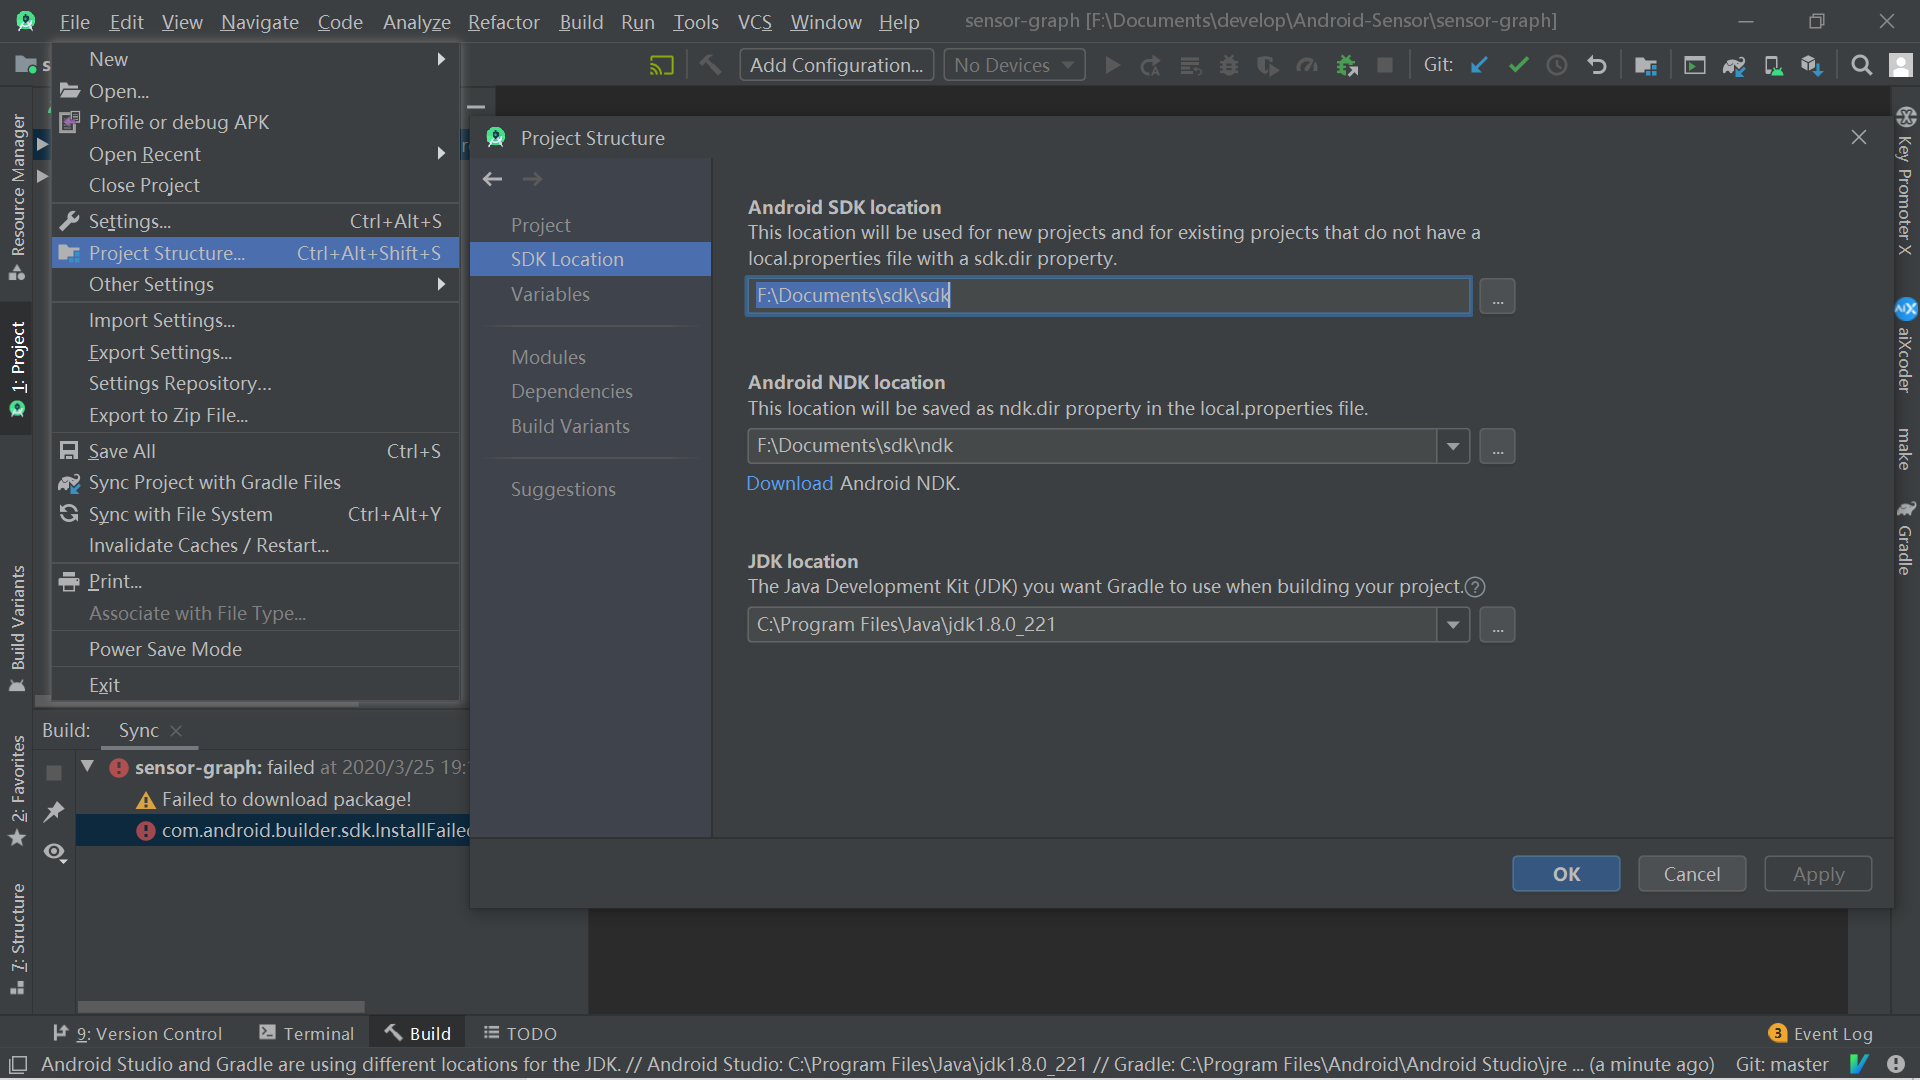Click the Android SDK location text field
The height and width of the screenshot is (1080, 1920).
(x=1108, y=296)
